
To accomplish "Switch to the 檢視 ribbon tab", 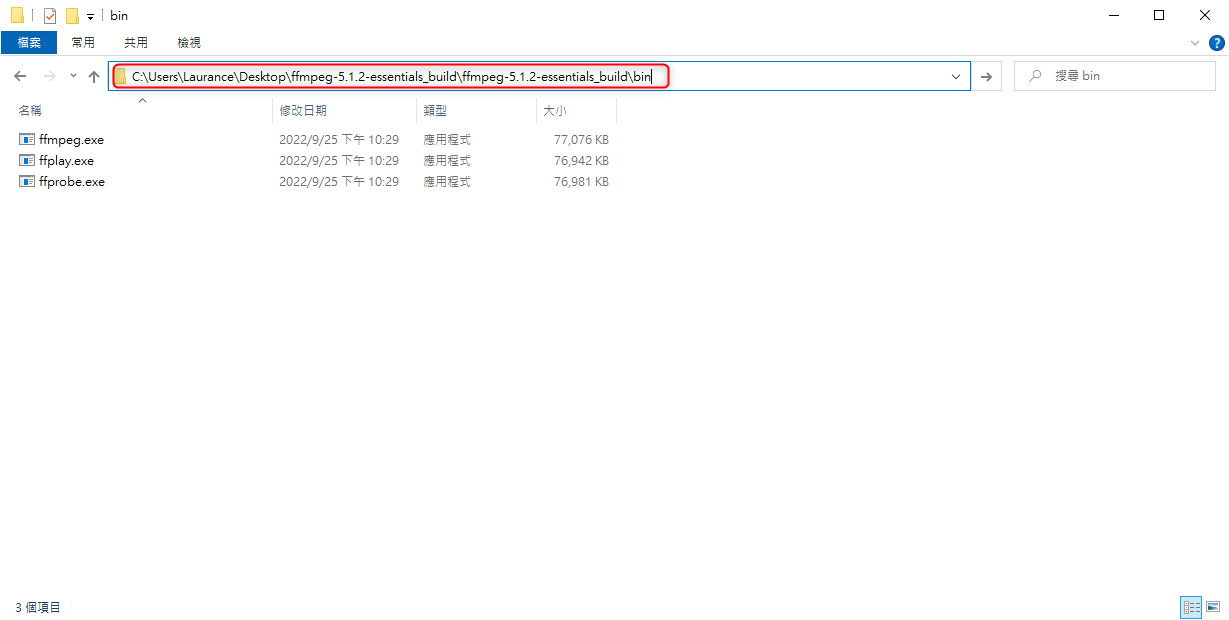I will point(189,42).
